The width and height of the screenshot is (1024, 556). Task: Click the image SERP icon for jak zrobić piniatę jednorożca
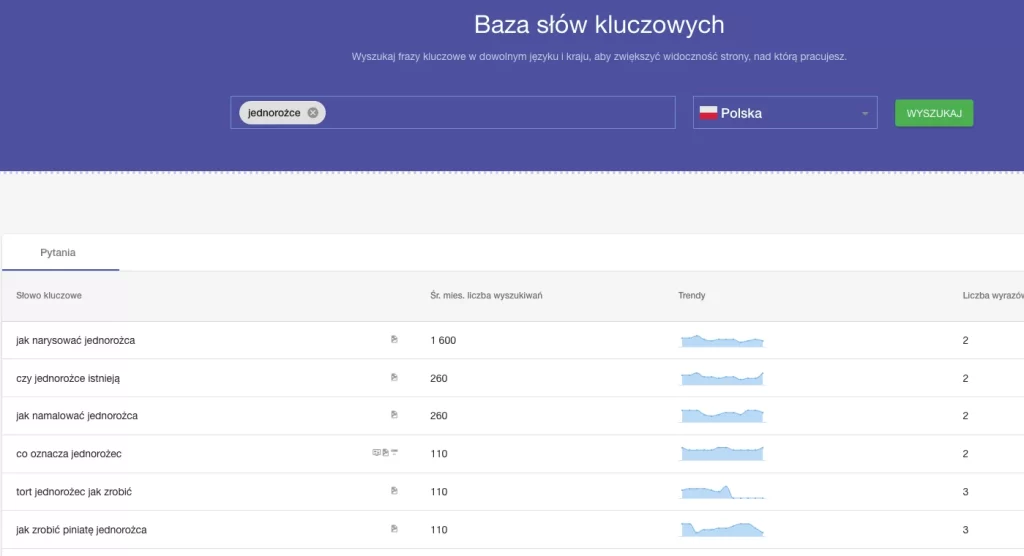pyautogui.click(x=394, y=529)
